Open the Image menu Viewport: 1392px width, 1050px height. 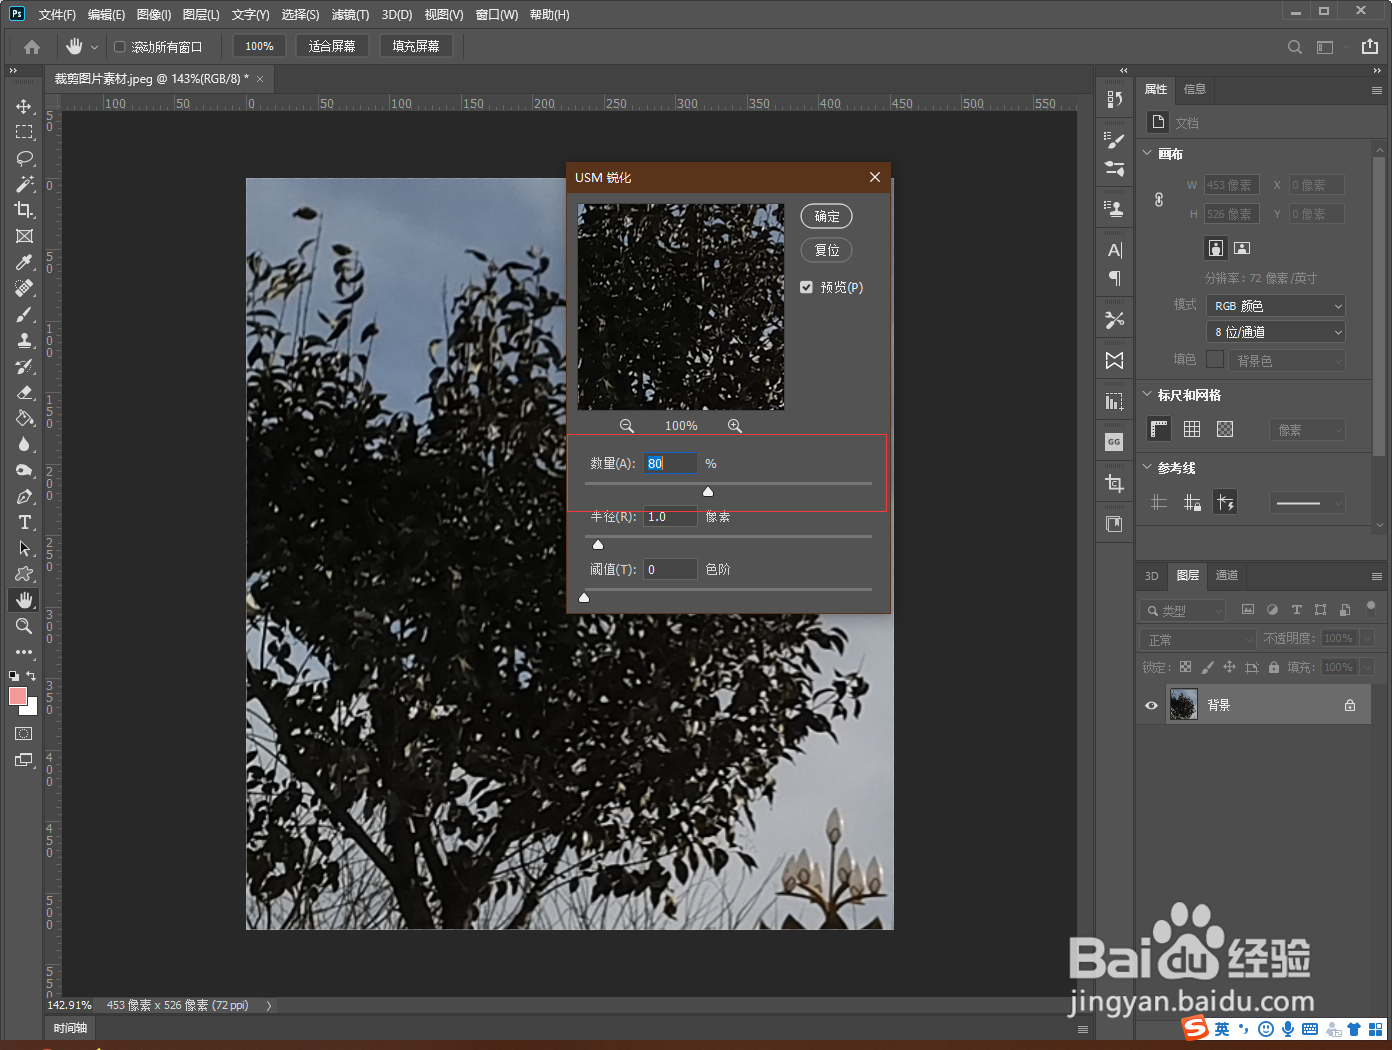[x=154, y=15]
